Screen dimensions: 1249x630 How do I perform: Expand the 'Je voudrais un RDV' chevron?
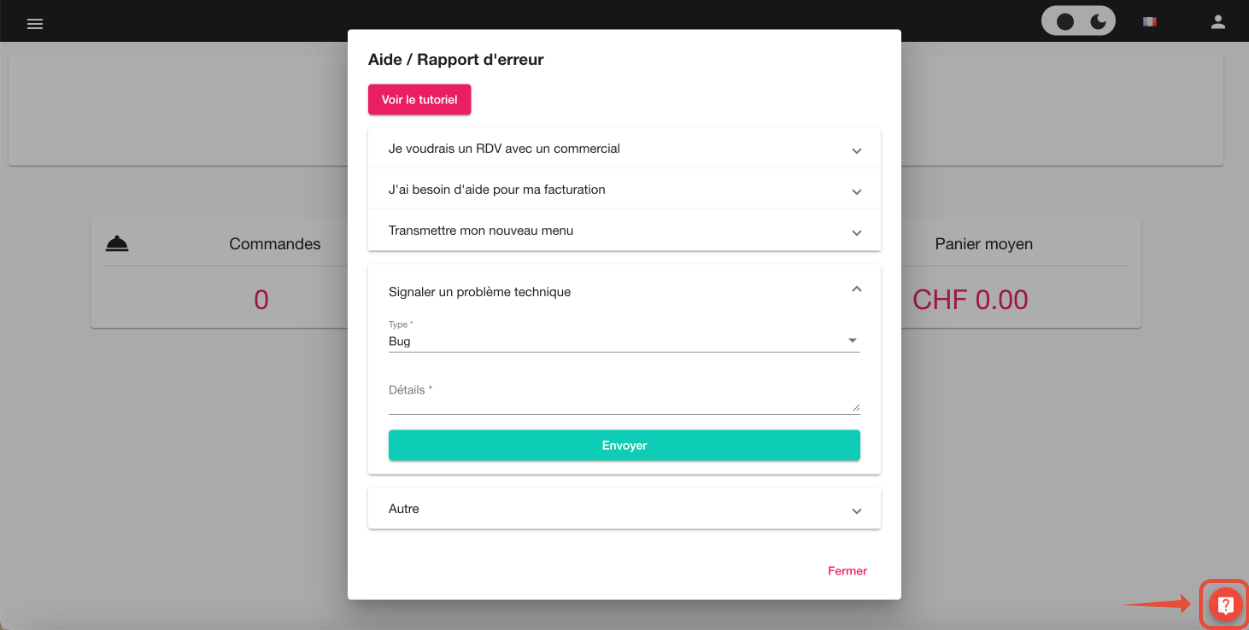(x=856, y=150)
